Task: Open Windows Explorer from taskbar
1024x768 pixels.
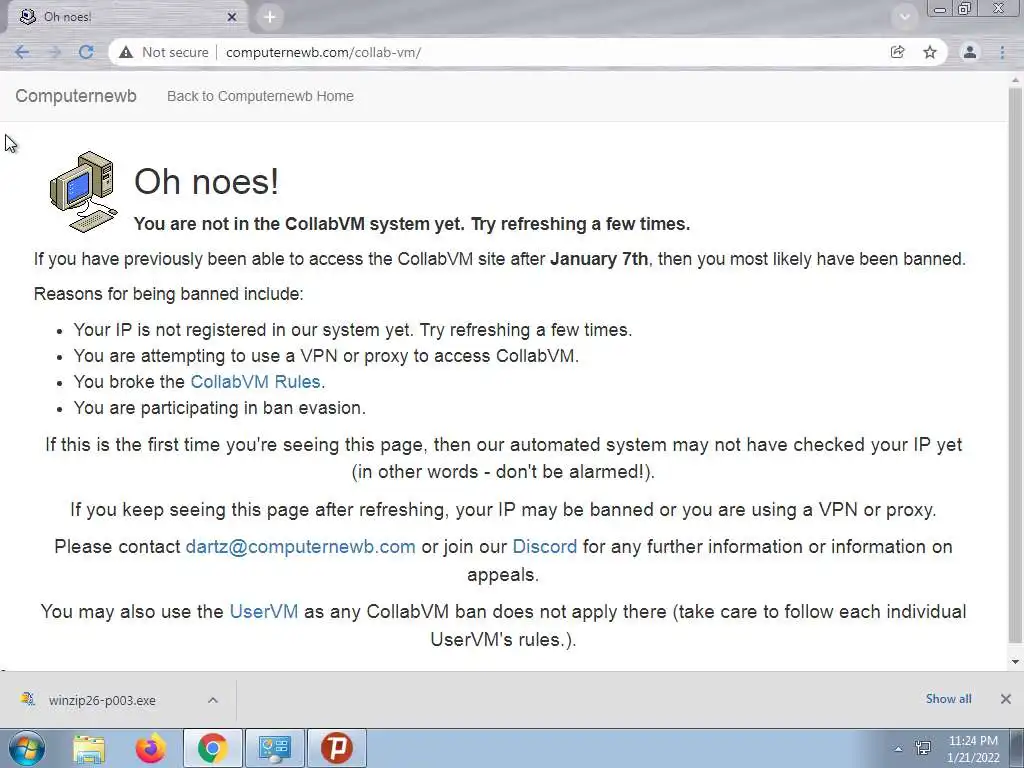Action: click(89, 748)
